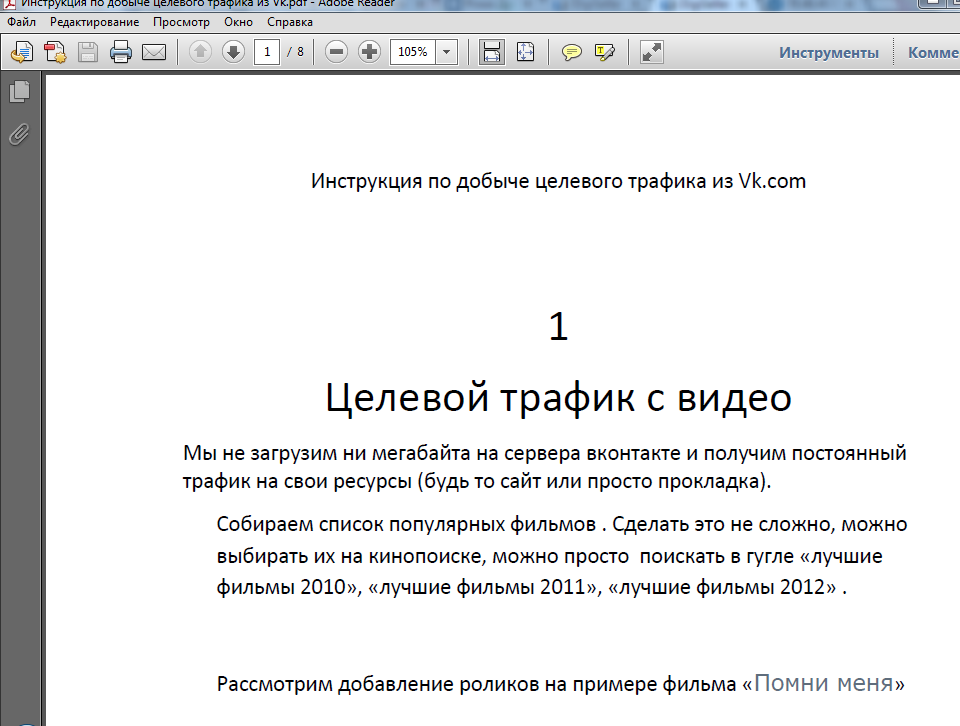Click the Adobe Reader title bar PDF icon

click(x=9, y=3)
